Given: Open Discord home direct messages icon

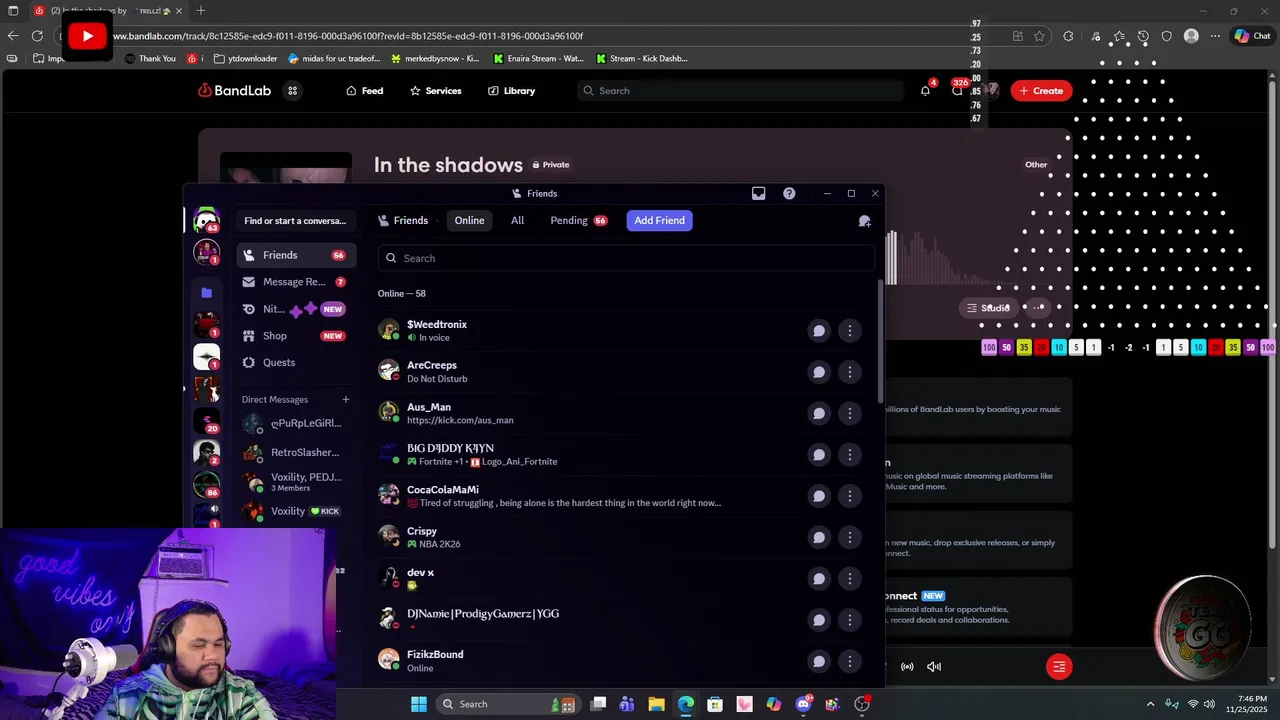Looking at the screenshot, I should [x=206, y=220].
